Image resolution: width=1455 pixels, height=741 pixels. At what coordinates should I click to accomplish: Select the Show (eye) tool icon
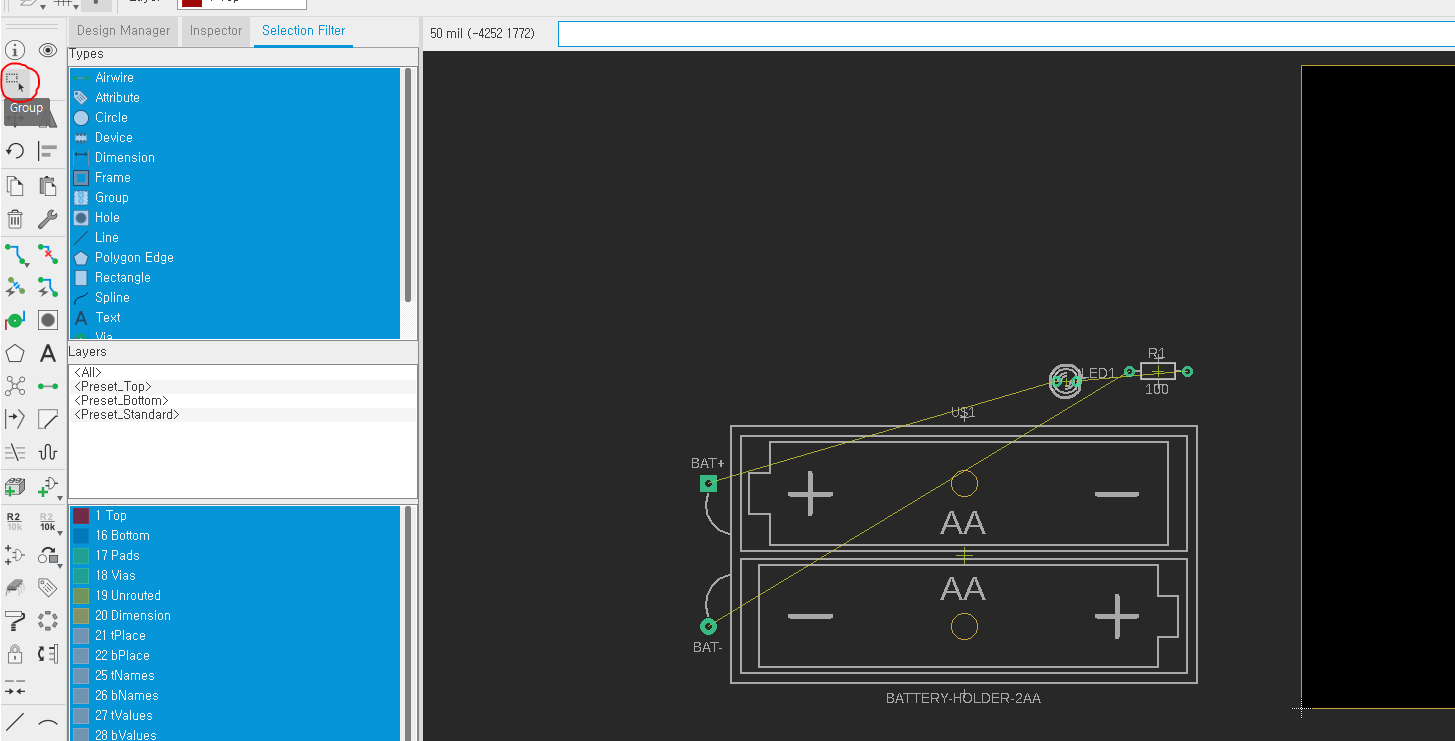[x=48, y=50]
